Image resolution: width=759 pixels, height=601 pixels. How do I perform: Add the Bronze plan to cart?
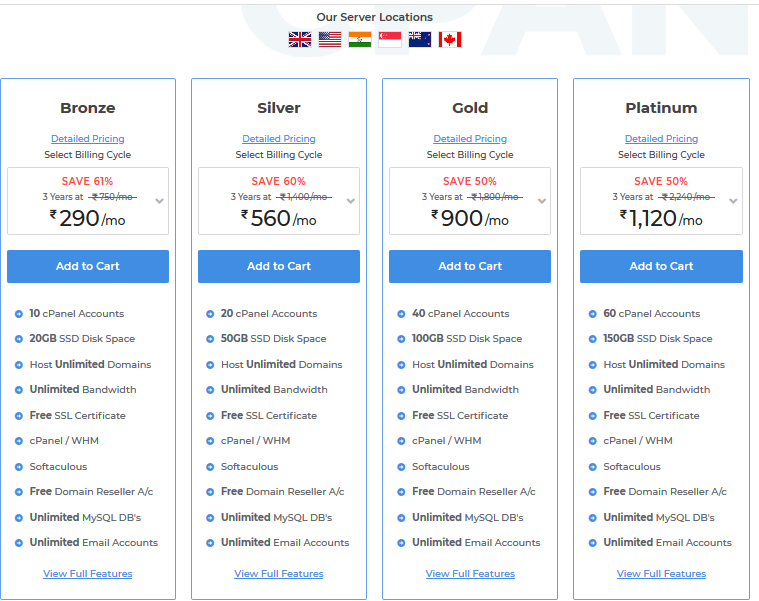coord(88,266)
